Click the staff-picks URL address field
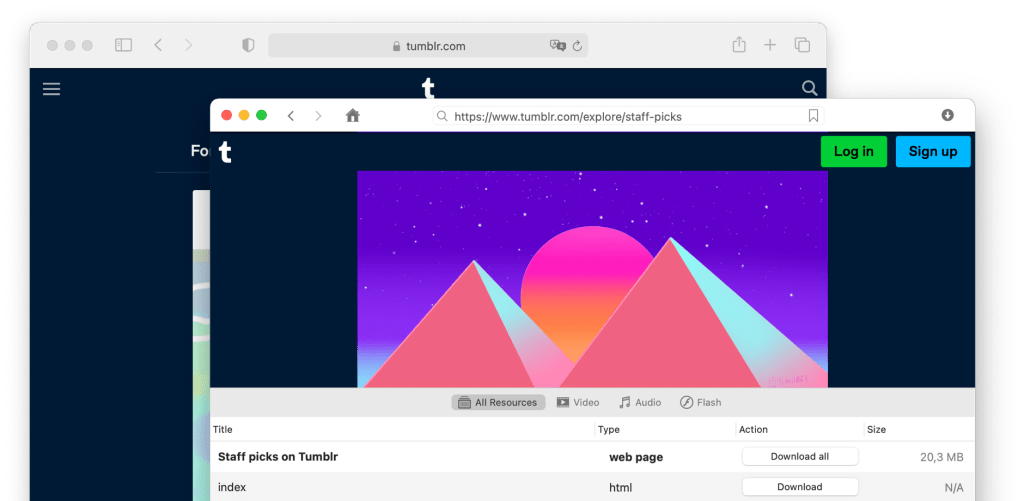Screen dimensions: 1024x501 pyautogui.click(x=620, y=116)
